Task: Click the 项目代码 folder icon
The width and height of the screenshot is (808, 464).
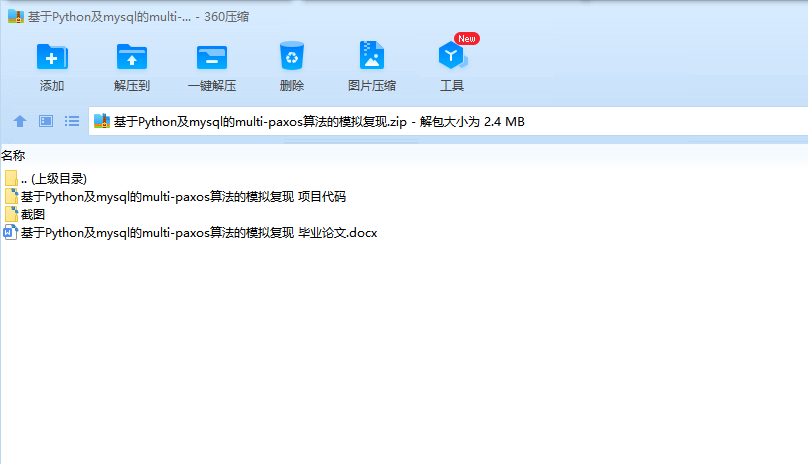Action: 11,196
